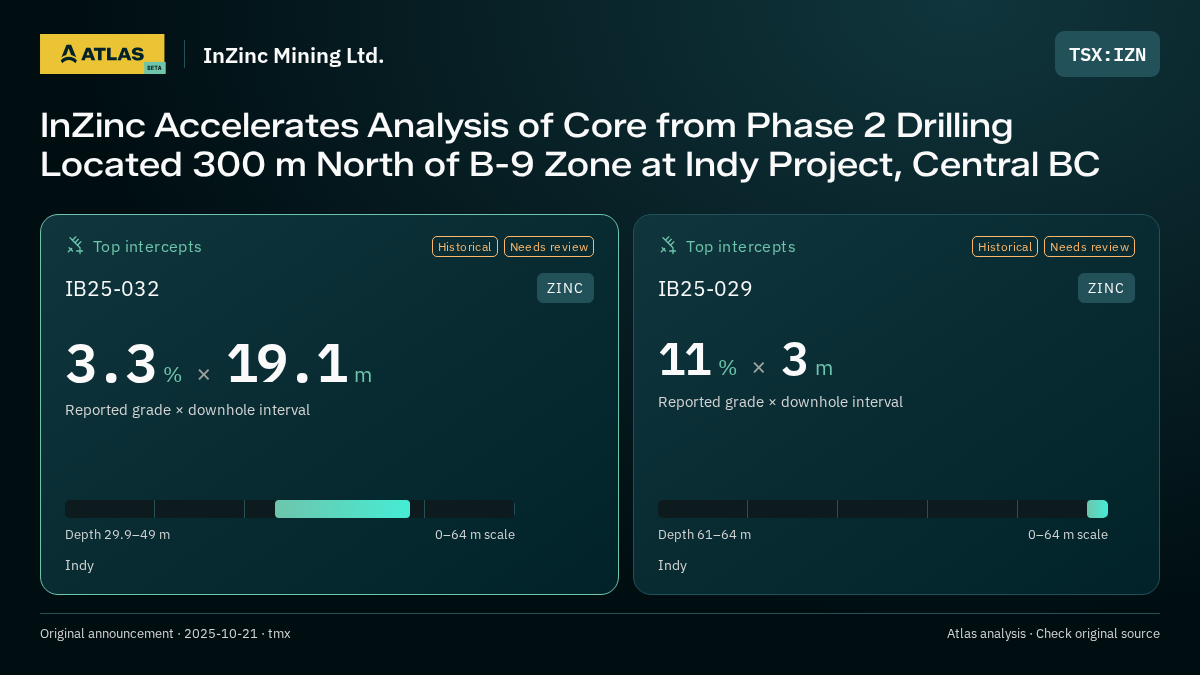The height and width of the screenshot is (675, 1200).
Task: Click the 3 m interval value
Action: tap(806, 360)
